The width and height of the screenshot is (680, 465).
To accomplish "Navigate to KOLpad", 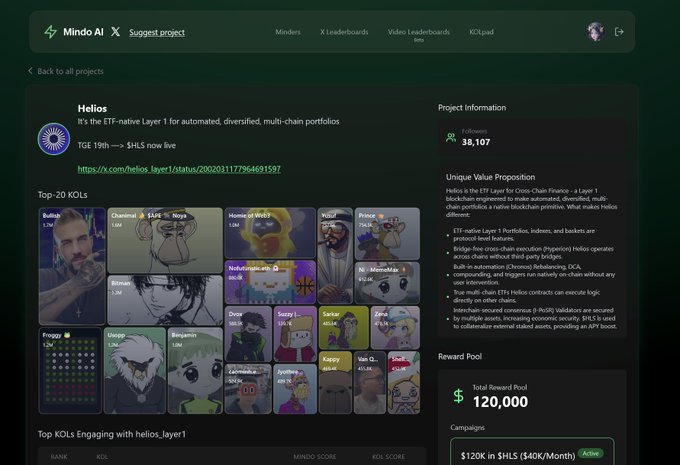I will [x=483, y=32].
